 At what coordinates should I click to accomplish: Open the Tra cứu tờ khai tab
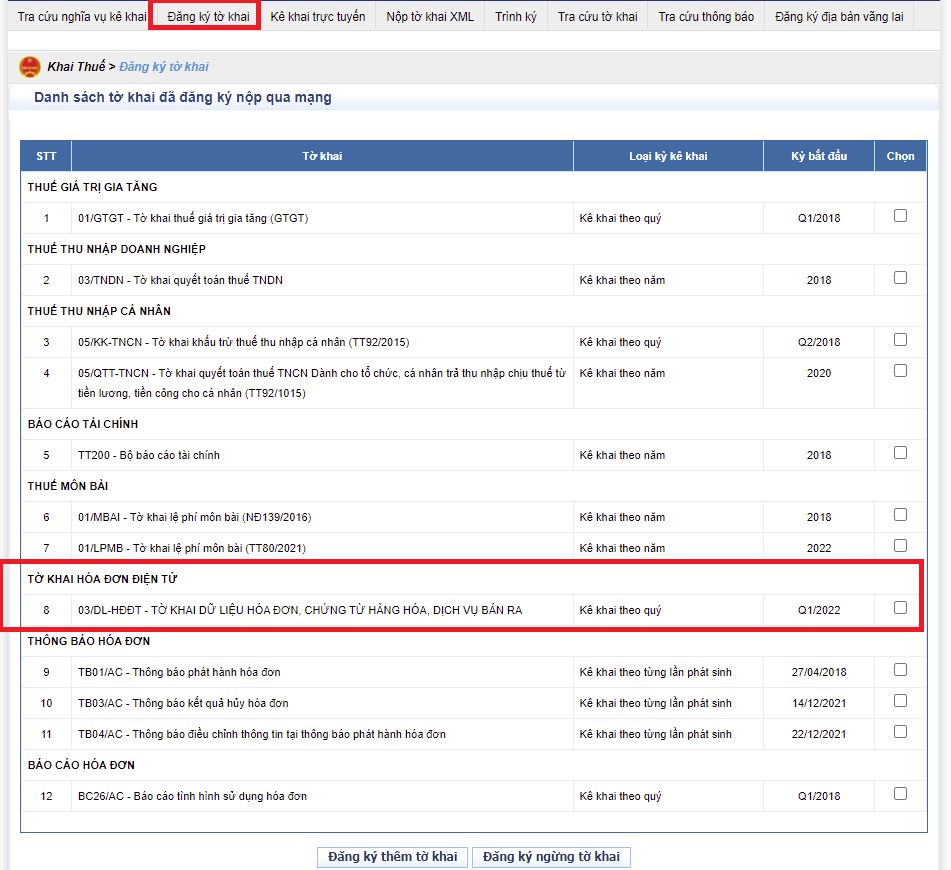click(597, 17)
